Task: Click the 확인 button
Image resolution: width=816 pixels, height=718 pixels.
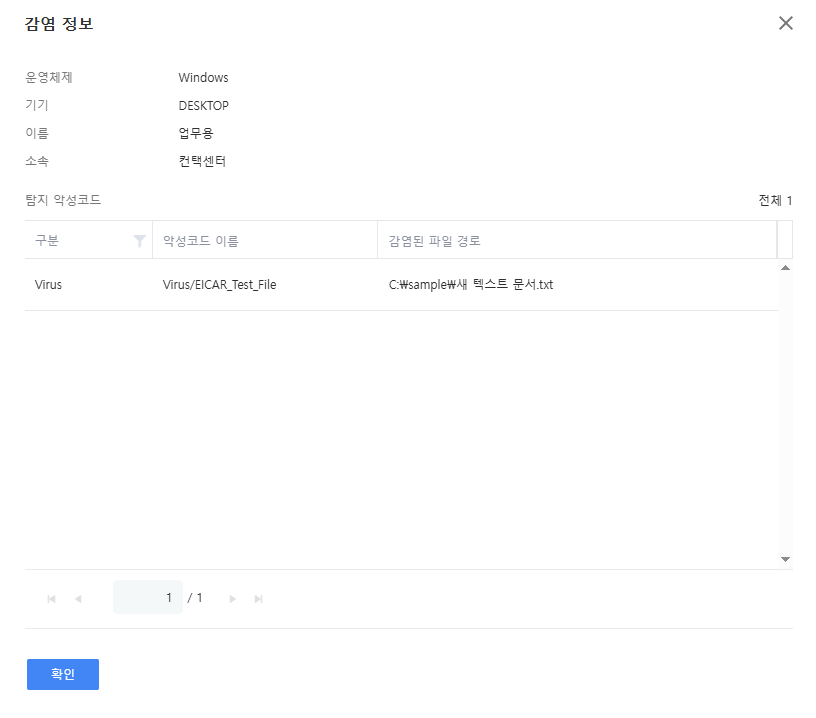Action: [63, 674]
